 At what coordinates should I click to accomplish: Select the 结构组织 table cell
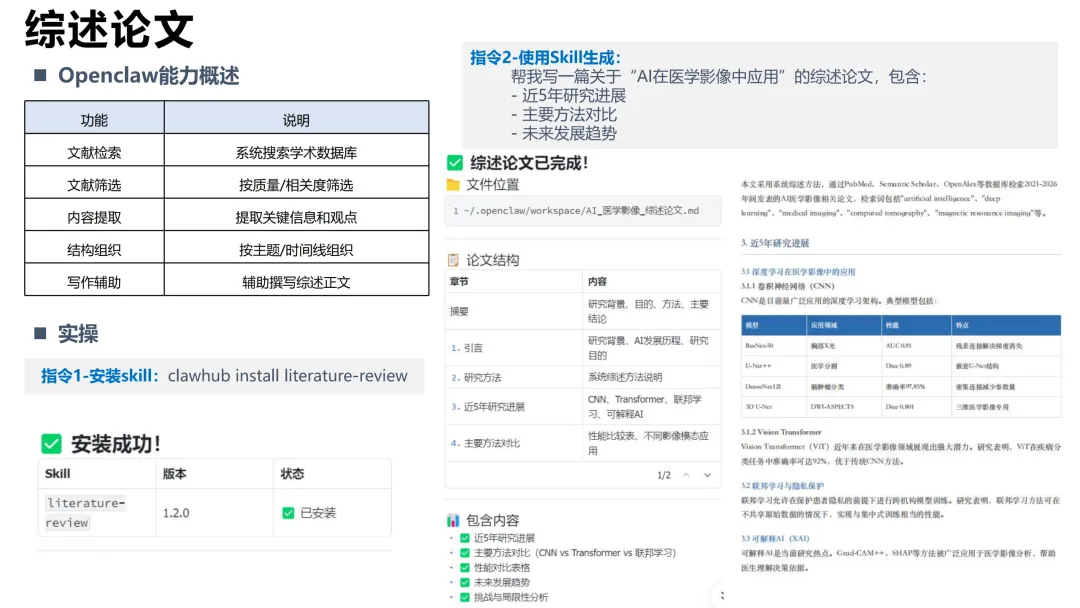(x=94, y=247)
